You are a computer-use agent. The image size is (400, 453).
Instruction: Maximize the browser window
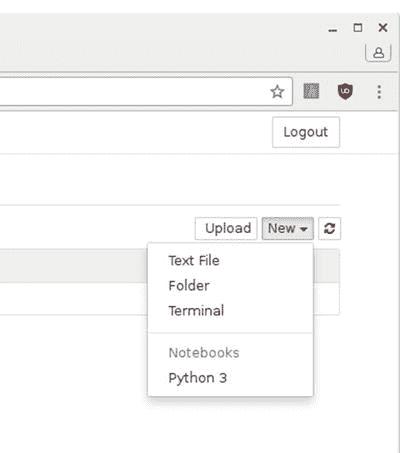point(358,28)
